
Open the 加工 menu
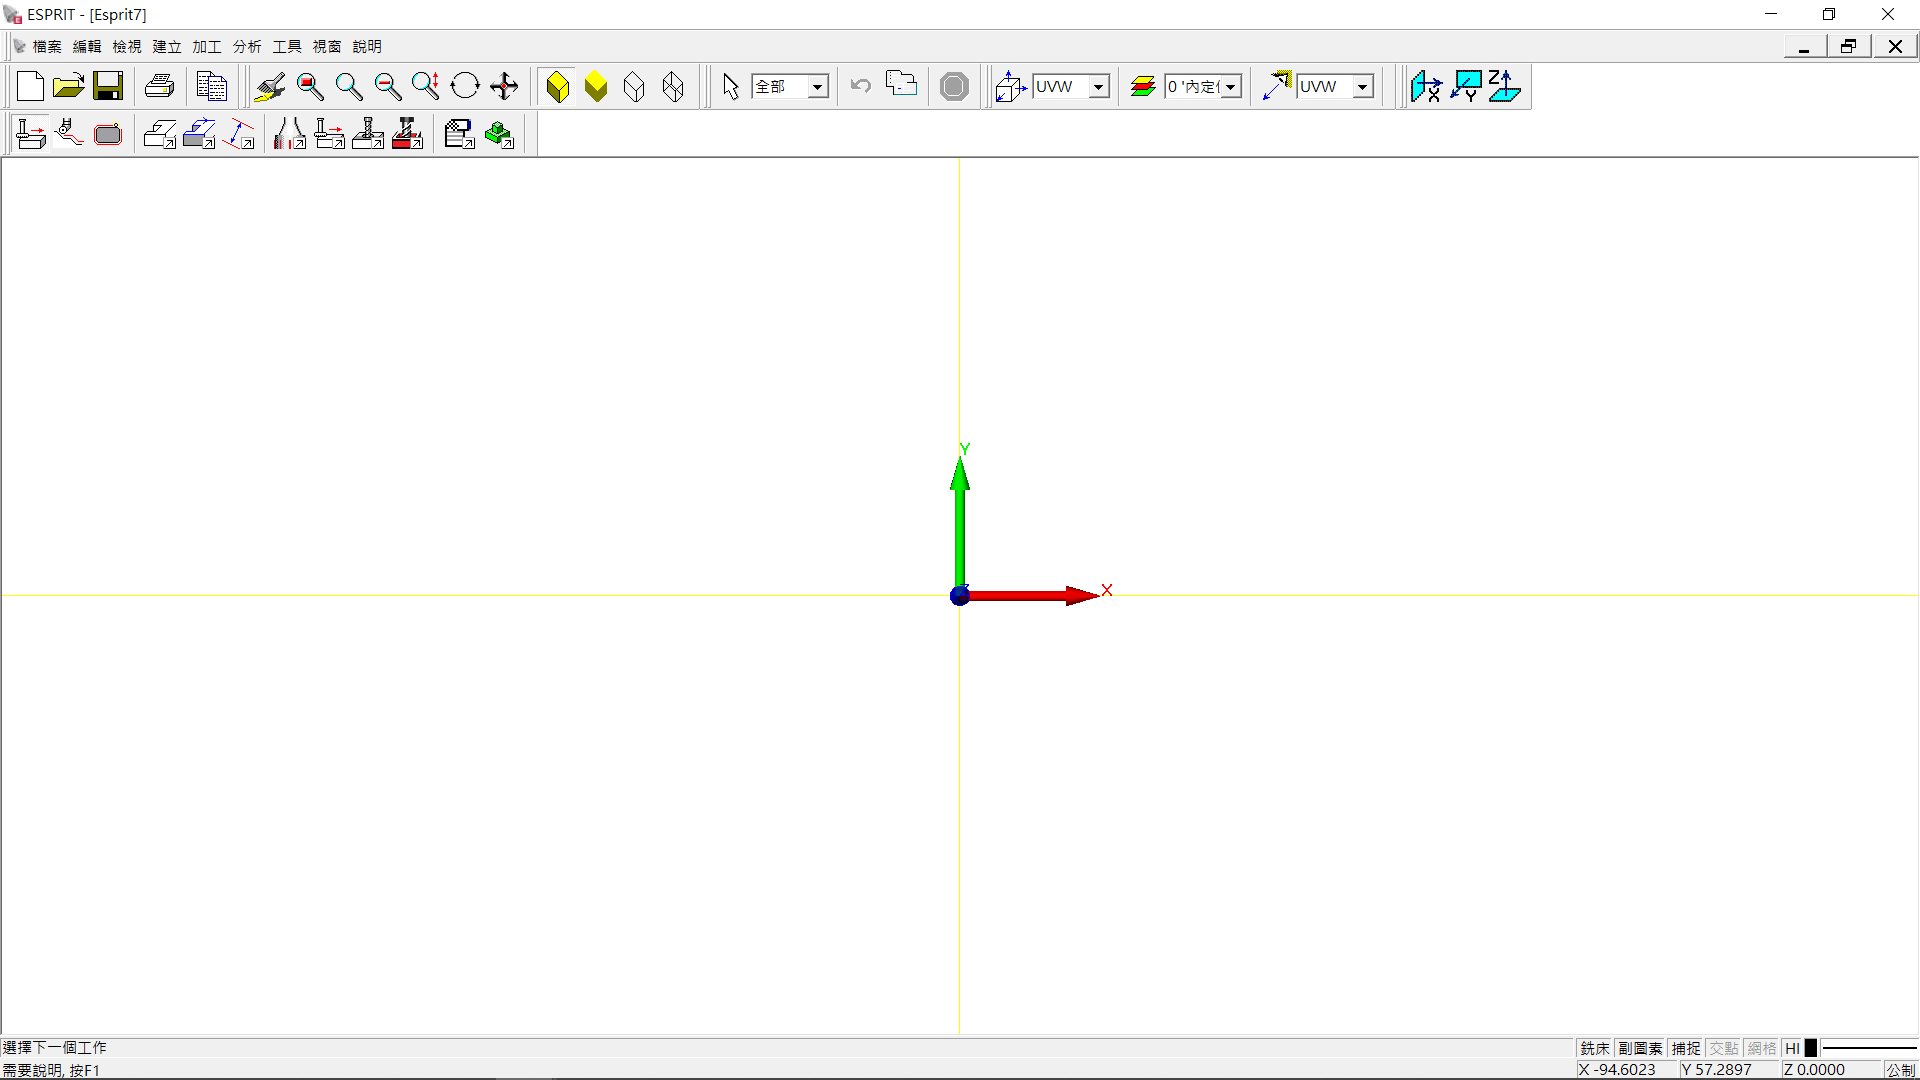tap(207, 47)
